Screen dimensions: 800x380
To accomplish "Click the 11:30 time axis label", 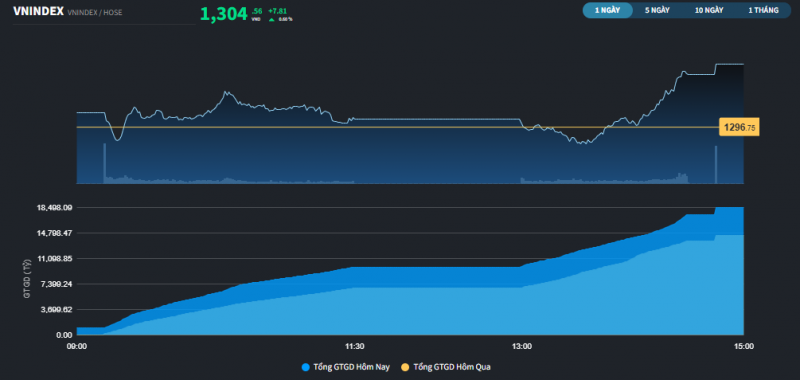I will [x=355, y=346].
